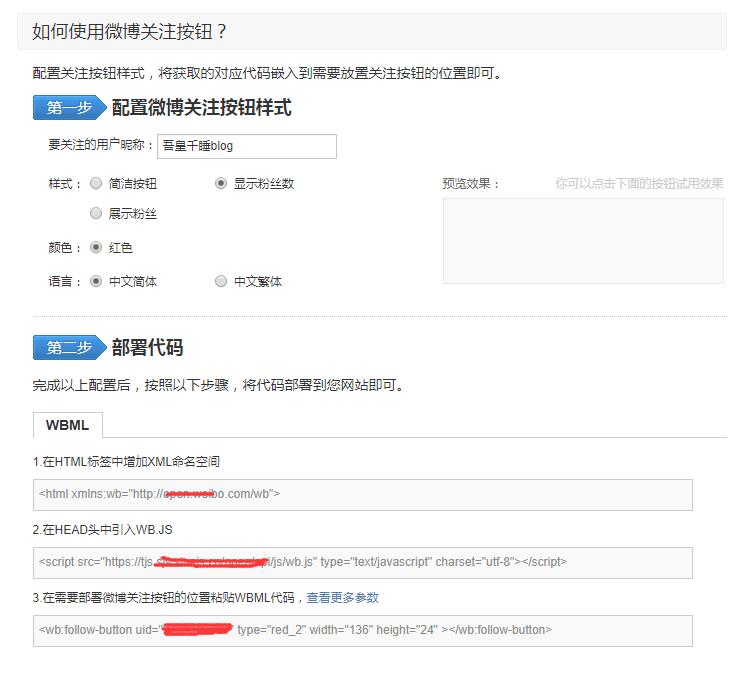Click the user nickname input field
Screen dimensions: 742x686
pos(246,146)
